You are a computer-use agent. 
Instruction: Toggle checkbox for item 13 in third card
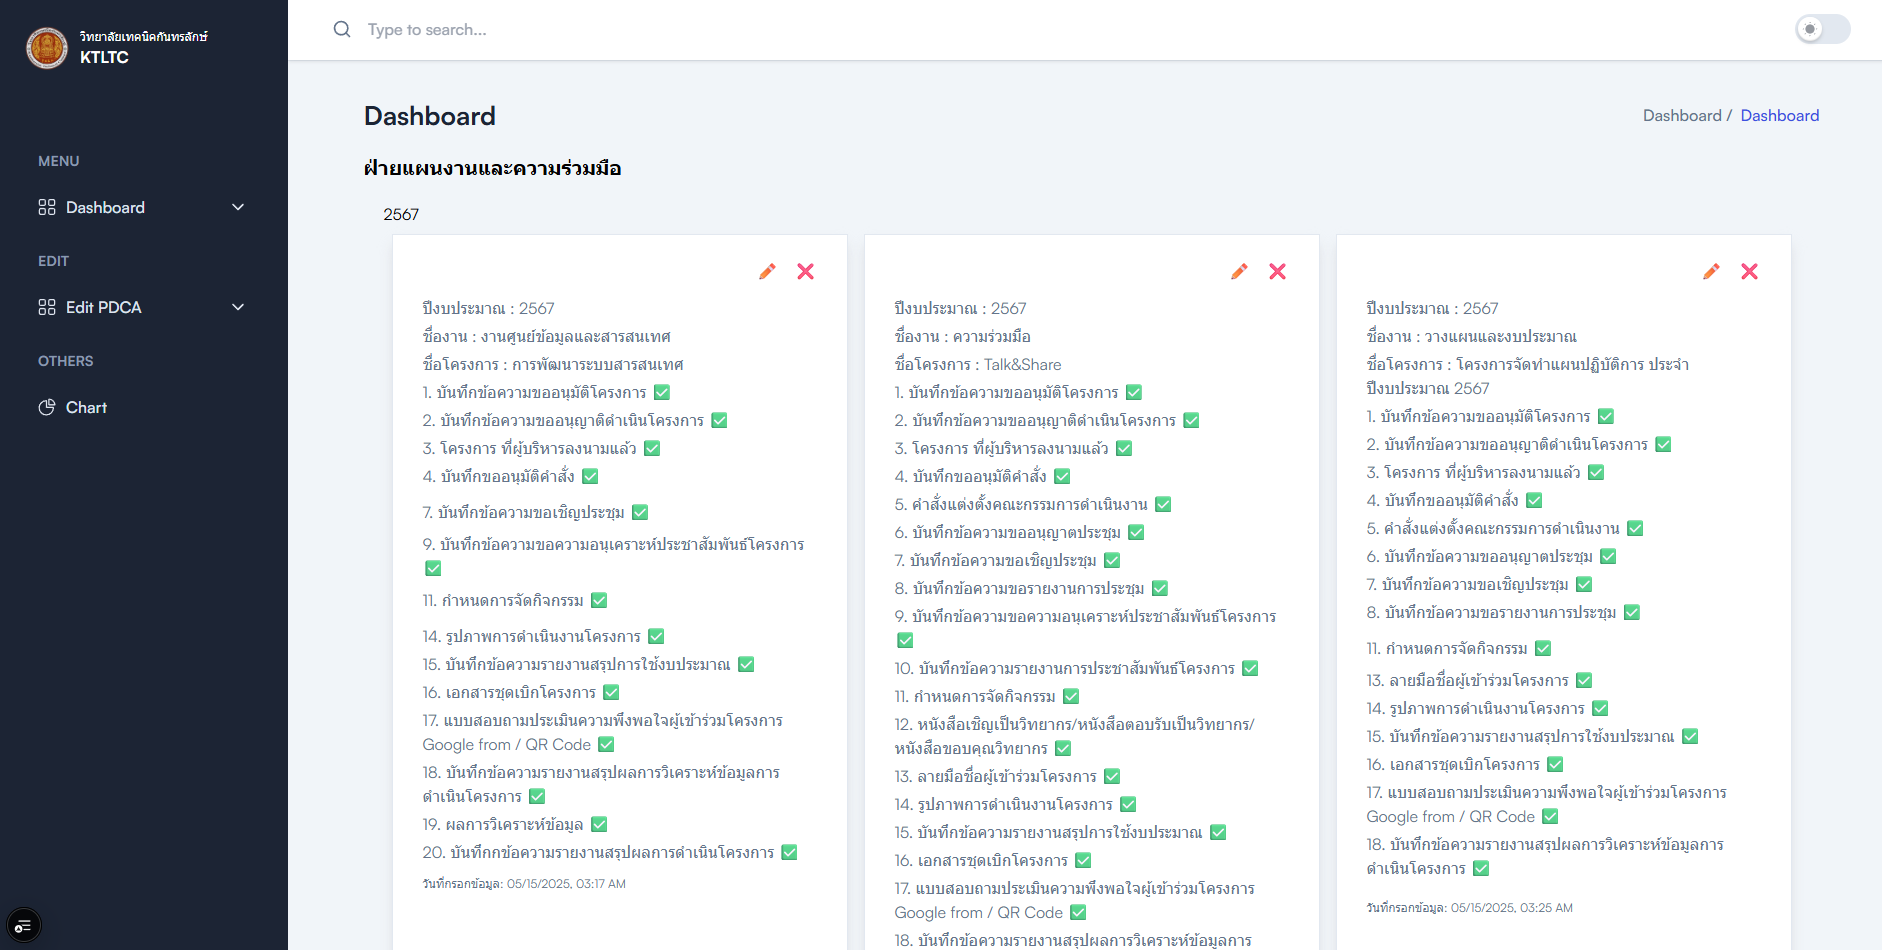(1584, 681)
